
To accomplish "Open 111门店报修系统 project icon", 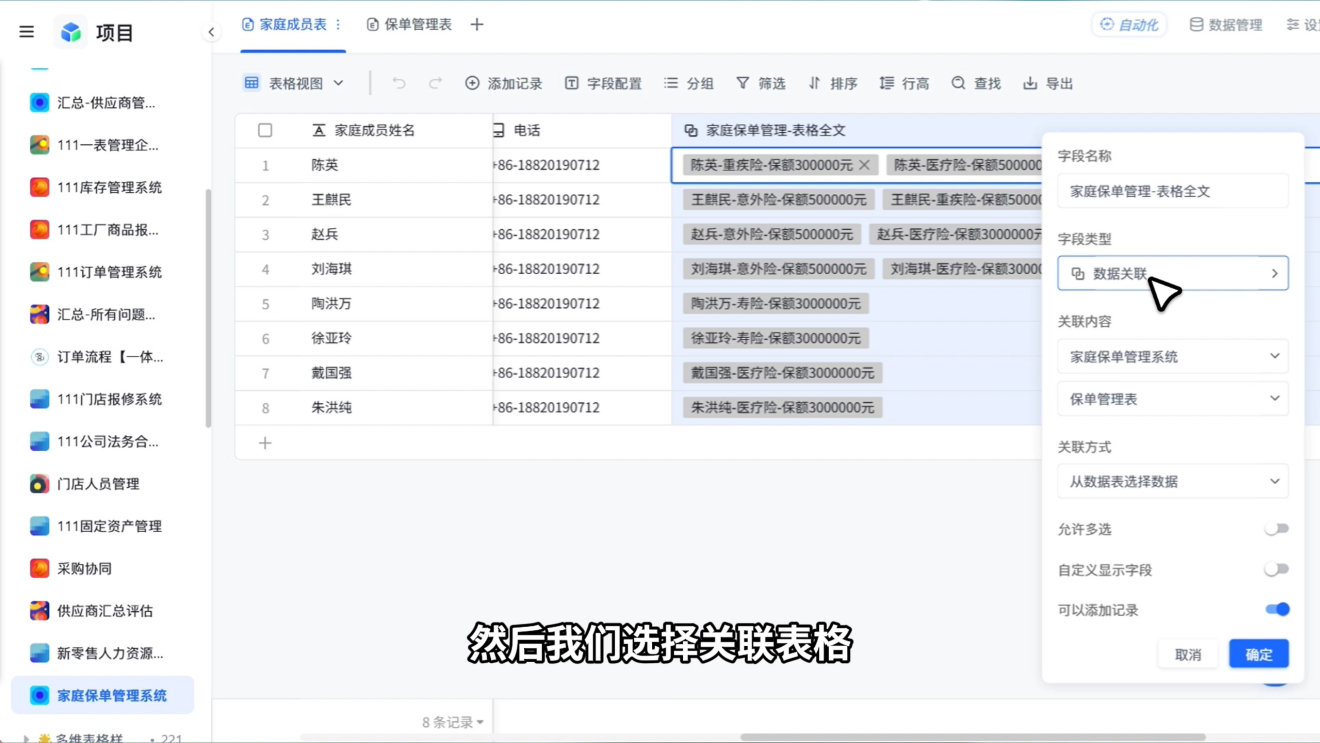I will [40, 399].
